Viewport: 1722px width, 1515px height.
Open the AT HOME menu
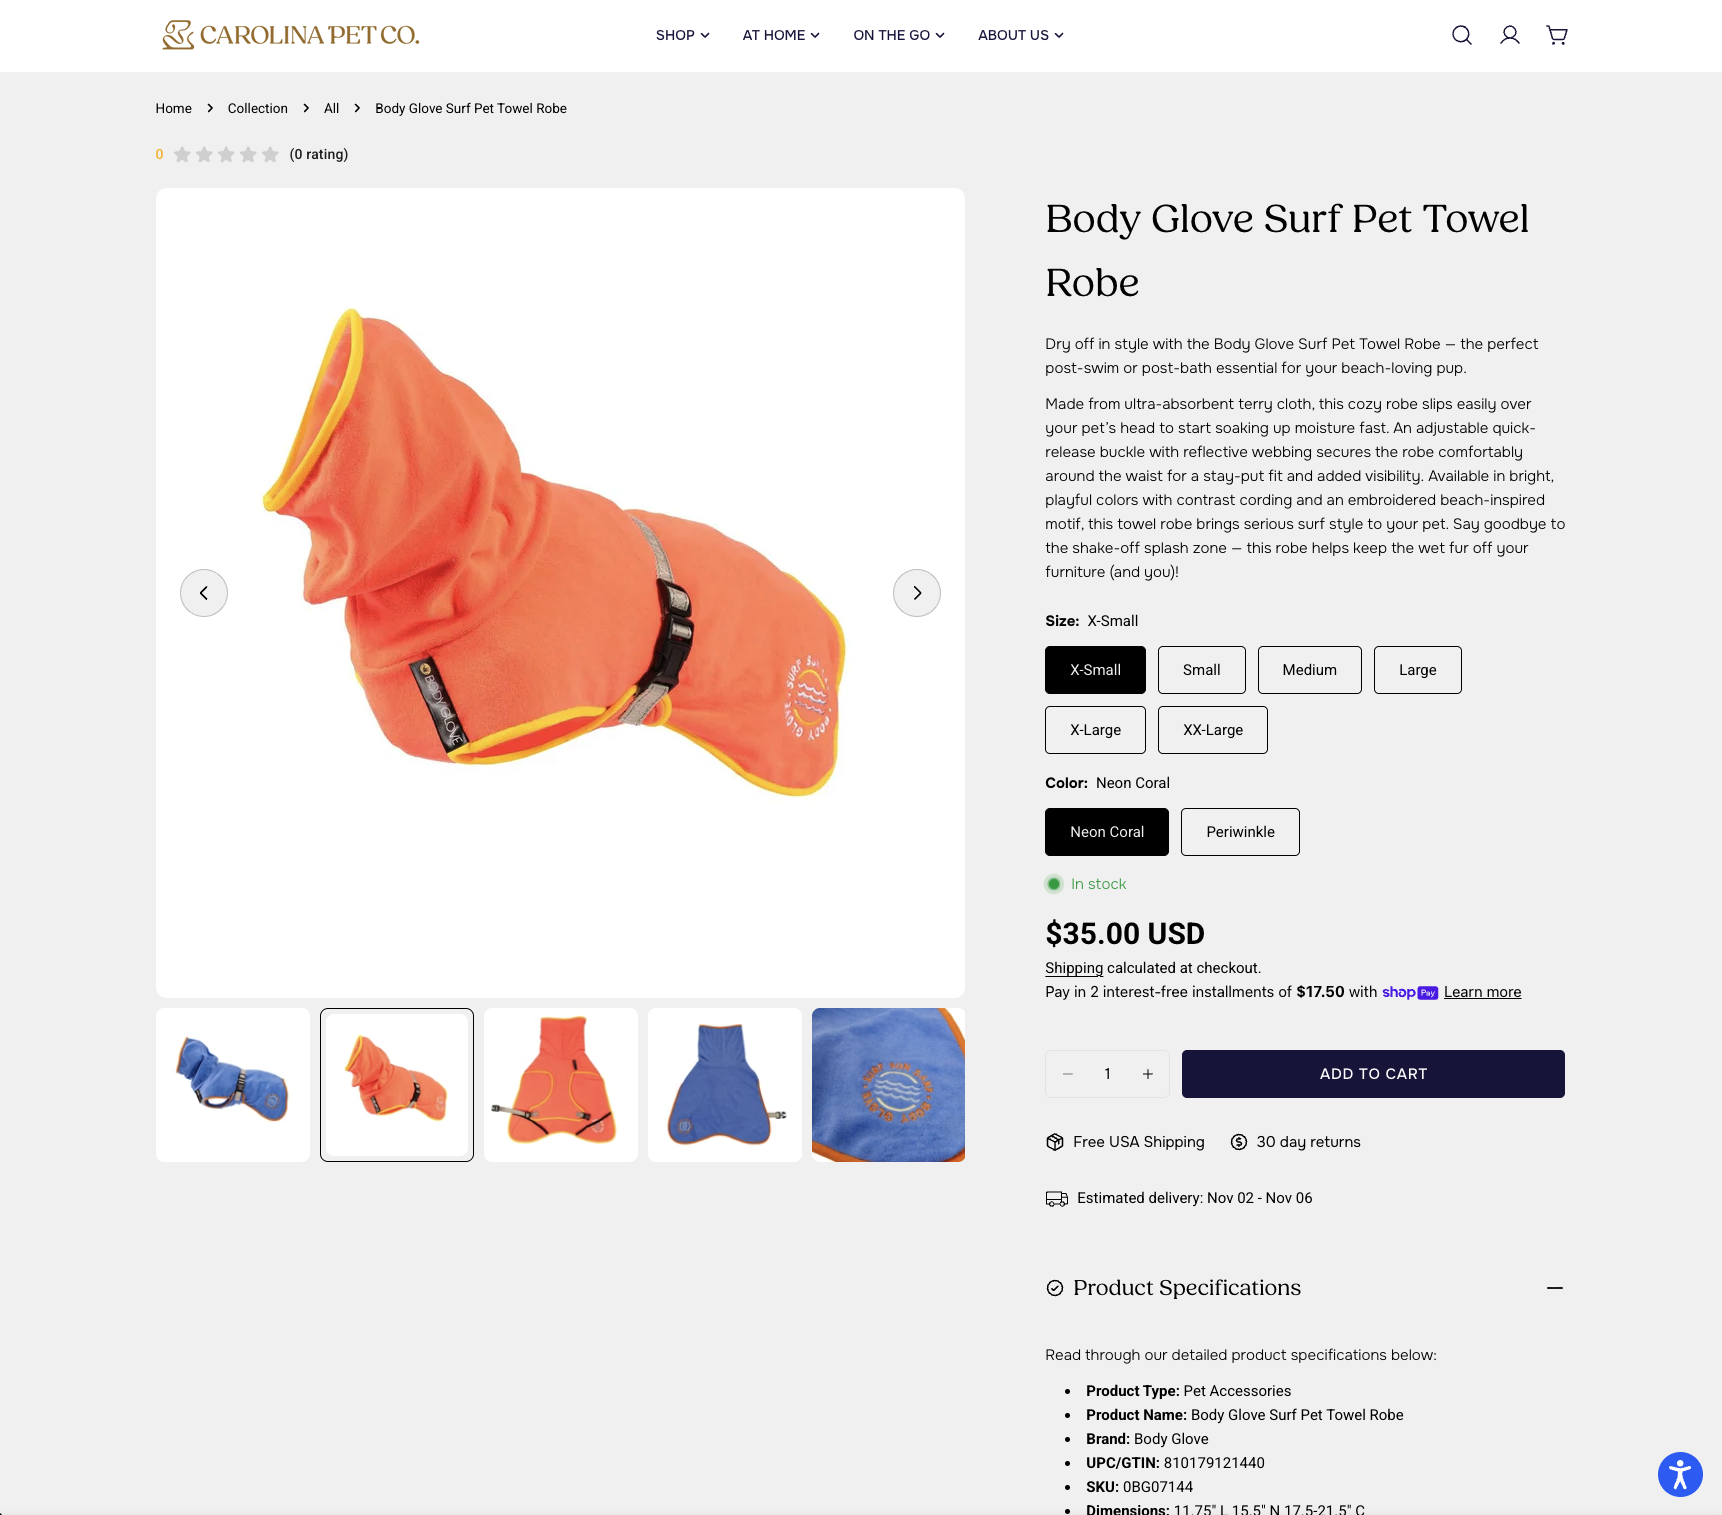781,35
